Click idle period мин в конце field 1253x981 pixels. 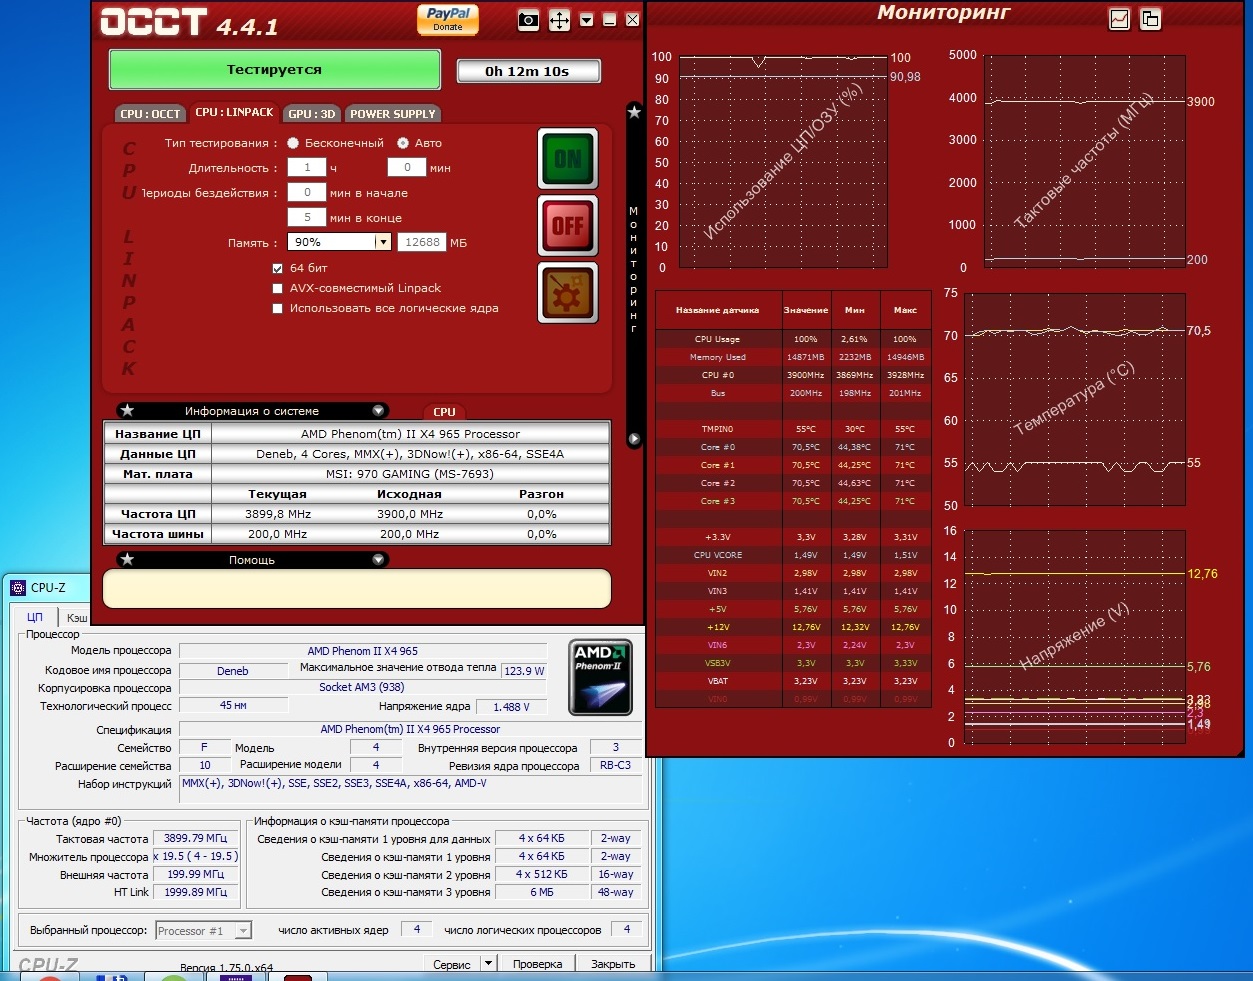click(x=307, y=218)
